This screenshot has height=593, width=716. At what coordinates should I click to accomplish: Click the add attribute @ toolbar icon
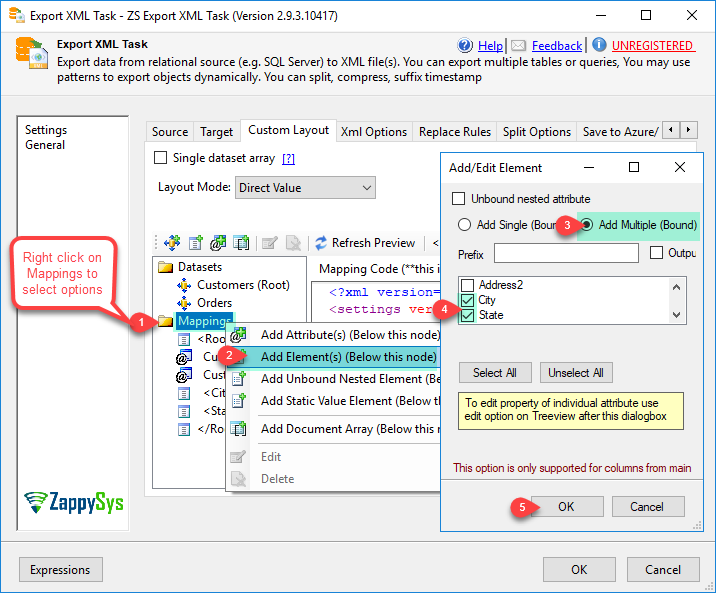point(218,242)
